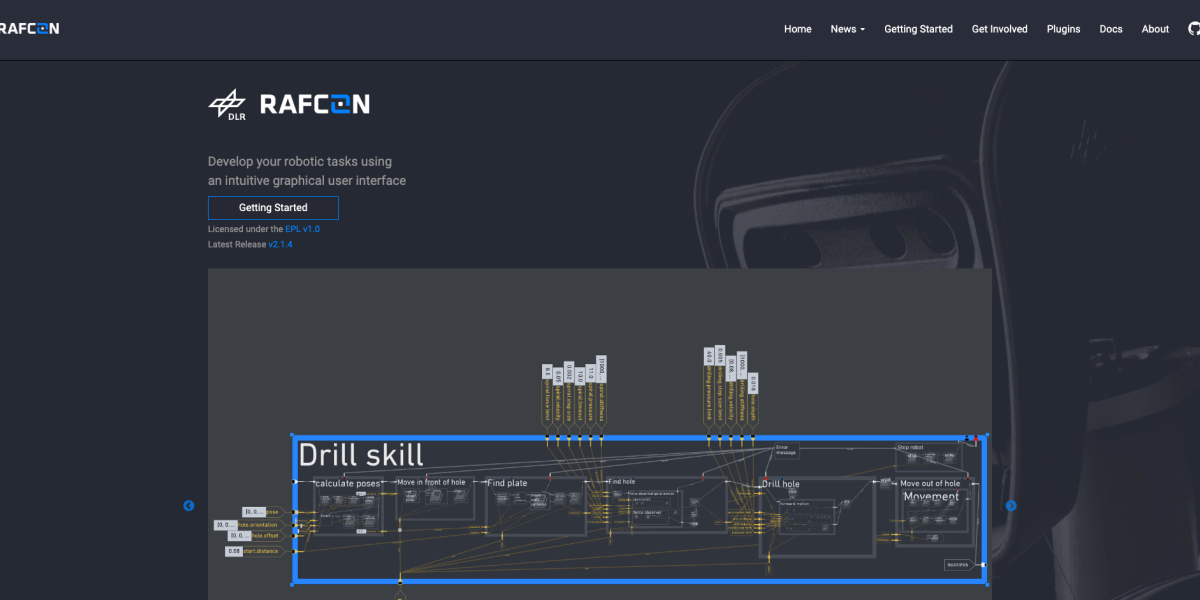Navigate to the Plugins page

pyautogui.click(x=1063, y=29)
